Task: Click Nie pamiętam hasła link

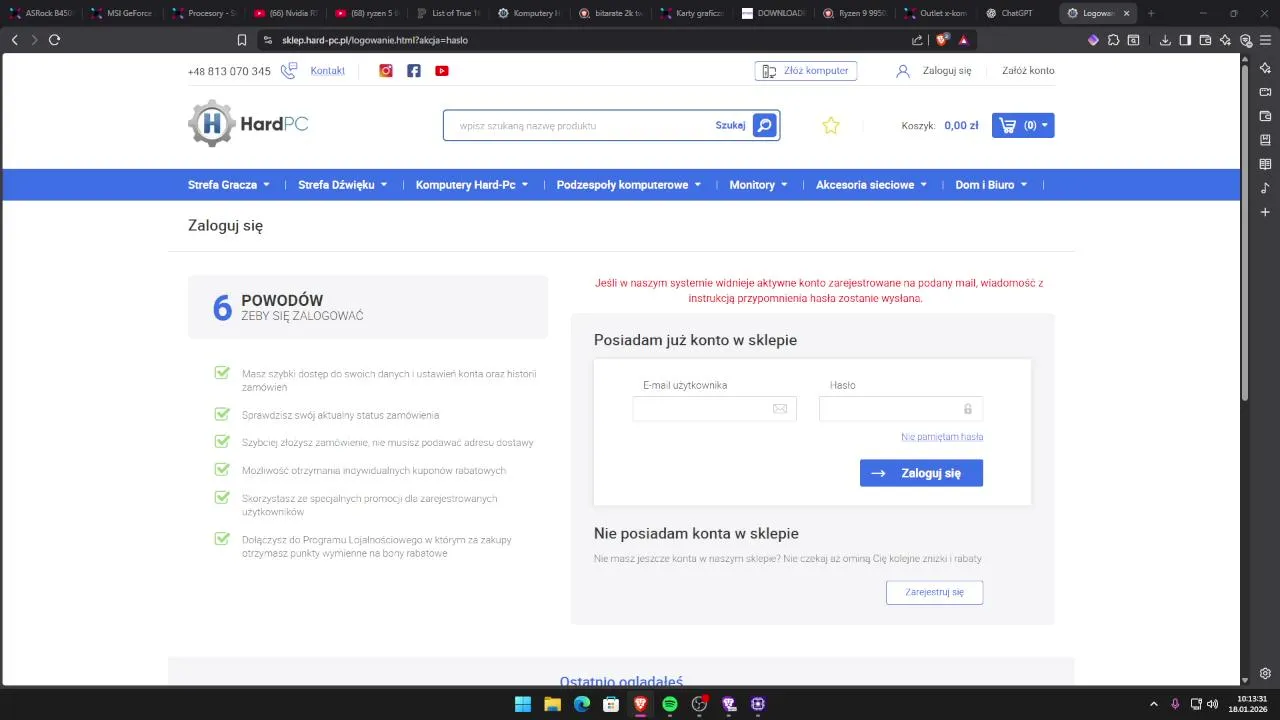Action: click(x=942, y=437)
